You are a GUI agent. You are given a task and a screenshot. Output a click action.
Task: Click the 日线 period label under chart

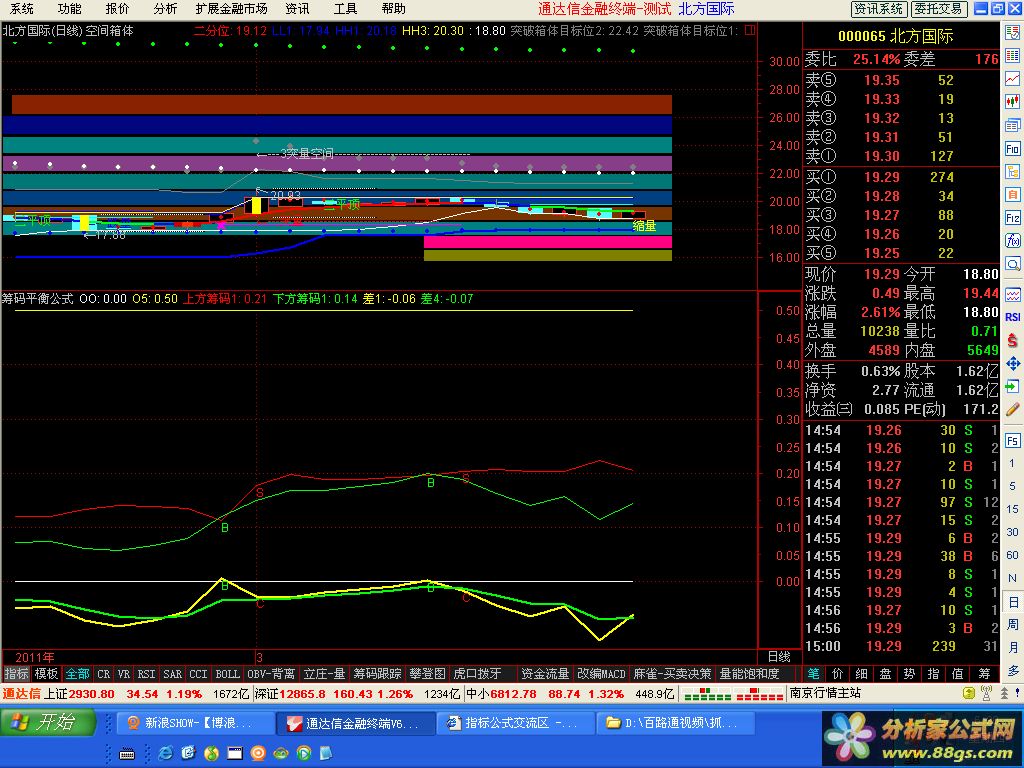pyautogui.click(x=779, y=656)
